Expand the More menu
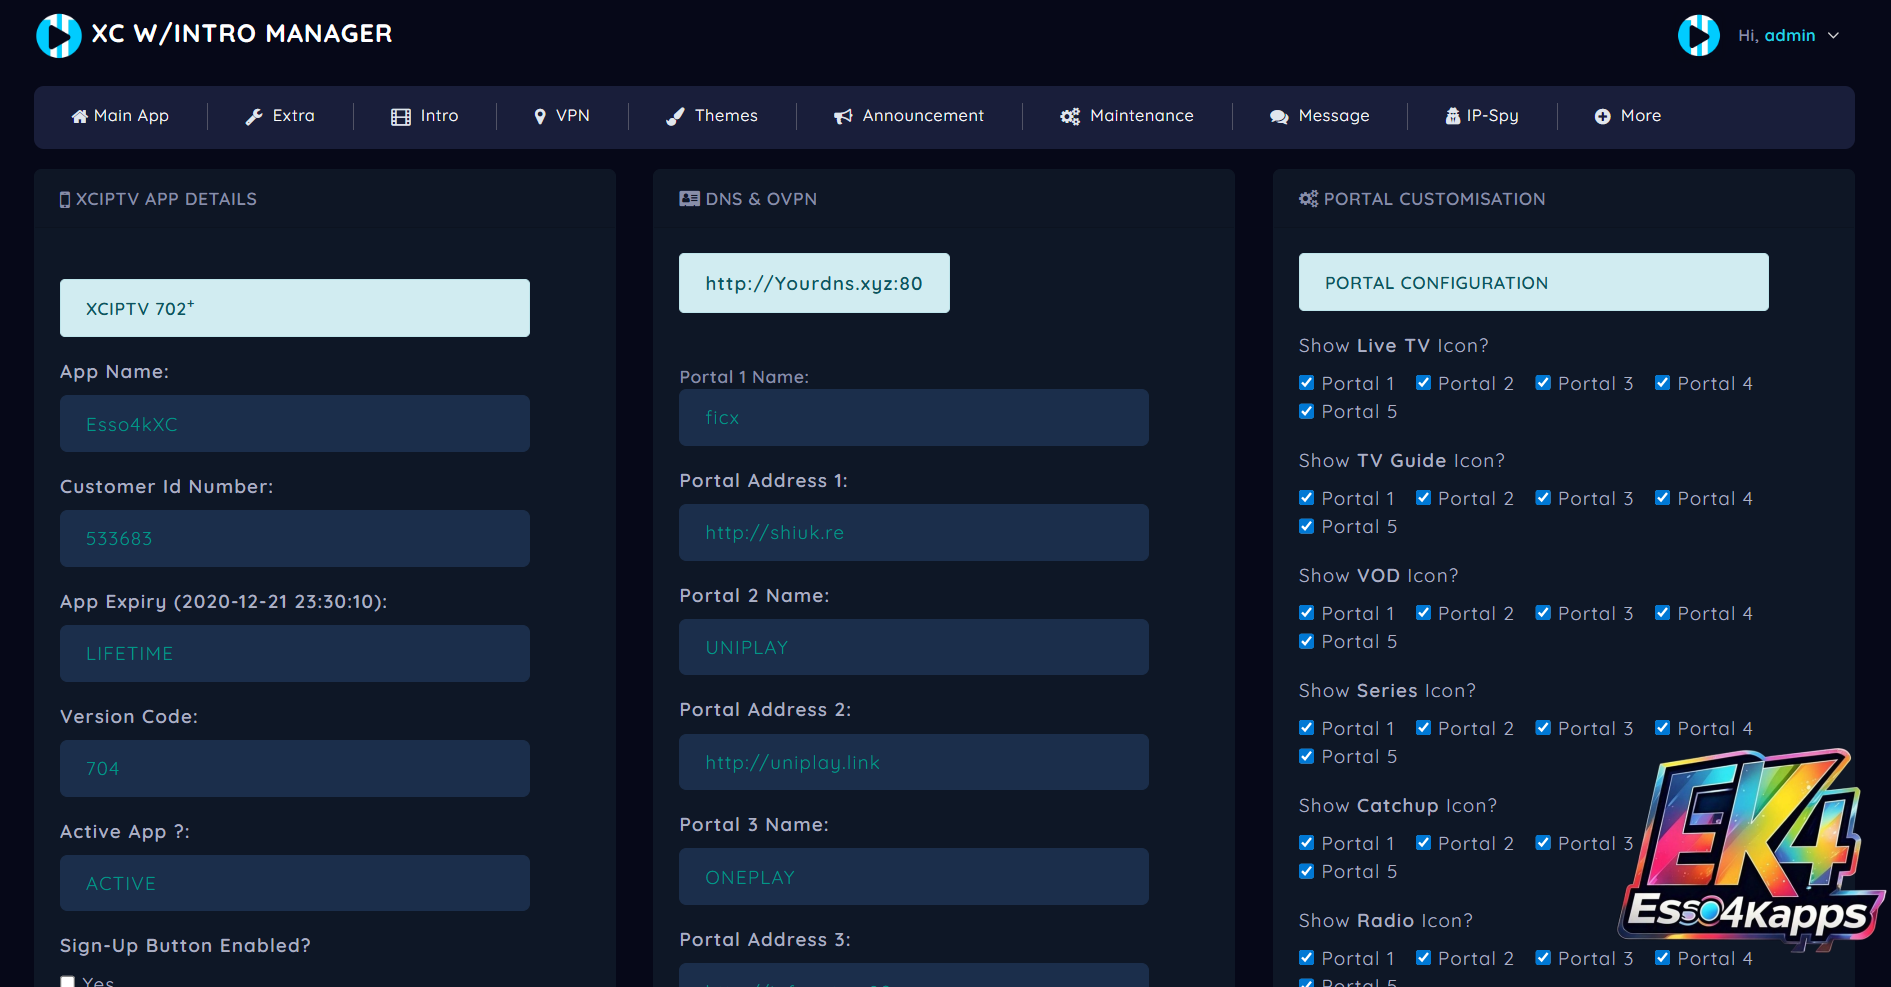This screenshot has width=1891, height=987. tap(1627, 116)
